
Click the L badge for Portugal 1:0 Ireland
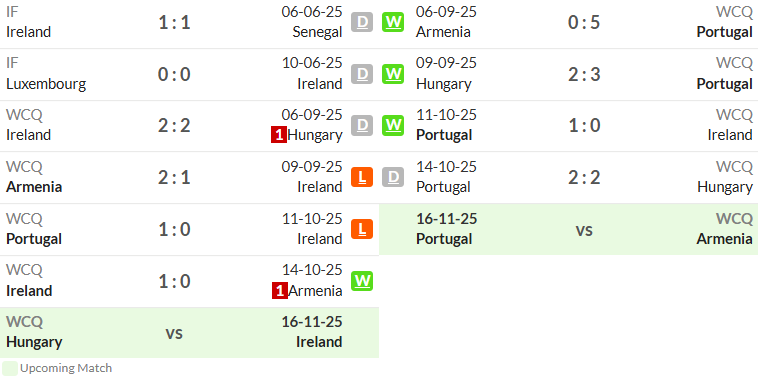[362, 229]
